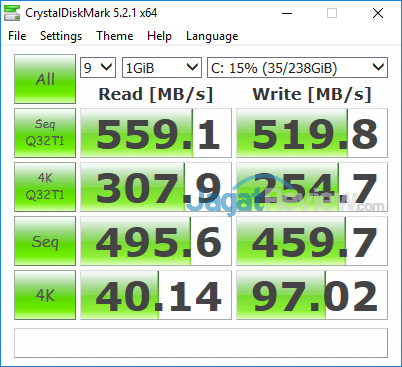Expand the drive C: 15% dropdown
Viewport: 402px width, 367px height.
[297, 68]
